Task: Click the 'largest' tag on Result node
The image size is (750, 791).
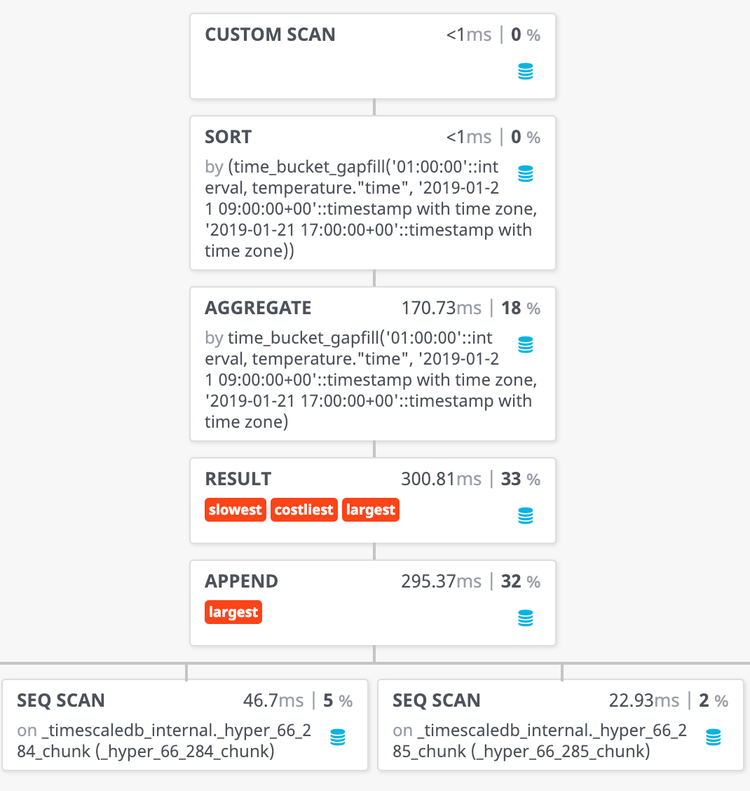Action: click(x=370, y=510)
